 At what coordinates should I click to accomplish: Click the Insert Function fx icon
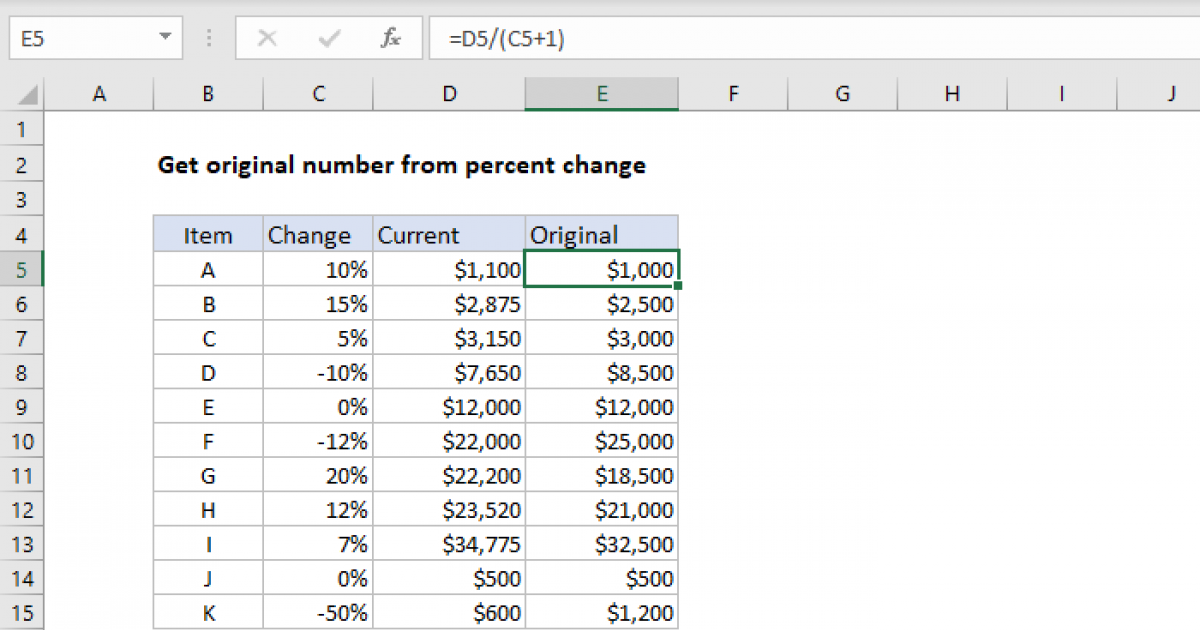(x=391, y=39)
